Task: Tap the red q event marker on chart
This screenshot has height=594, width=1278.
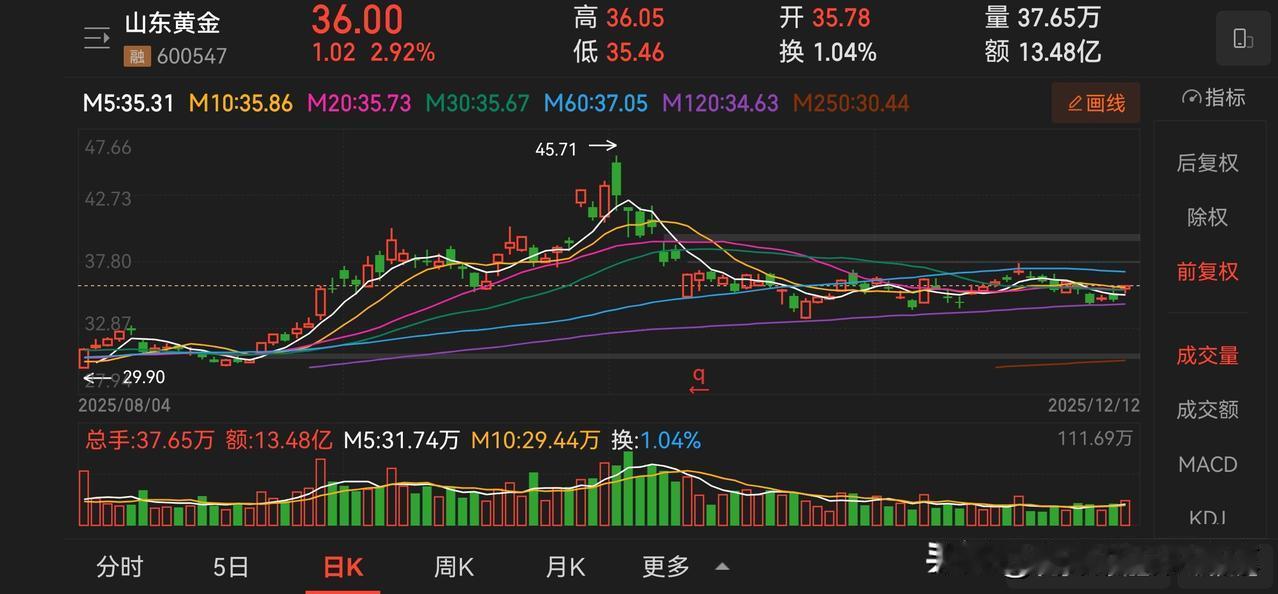Action: (x=699, y=379)
